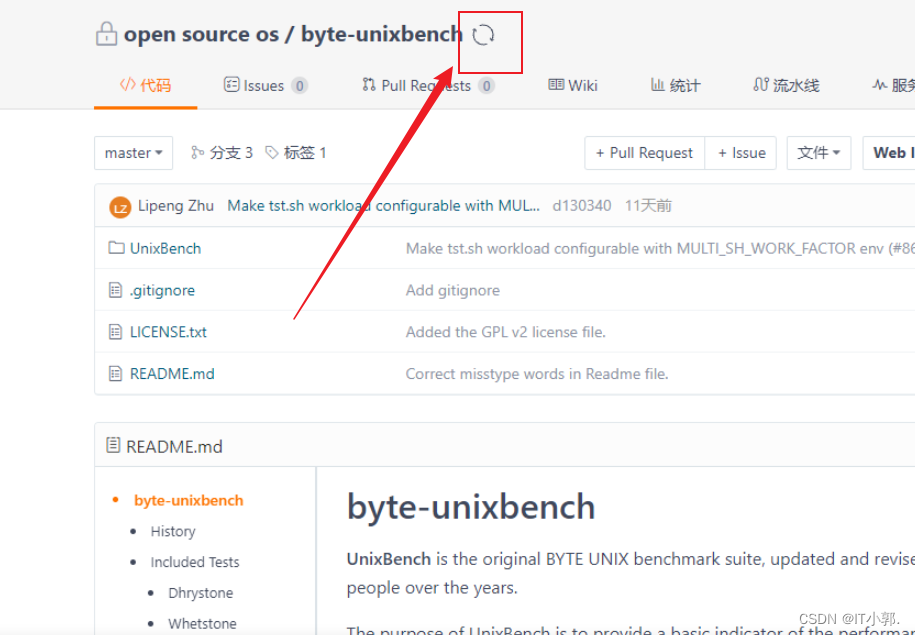The height and width of the screenshot is (635, 915).
Task: Expand the master branch dropdown
Action: coord(134,153)
